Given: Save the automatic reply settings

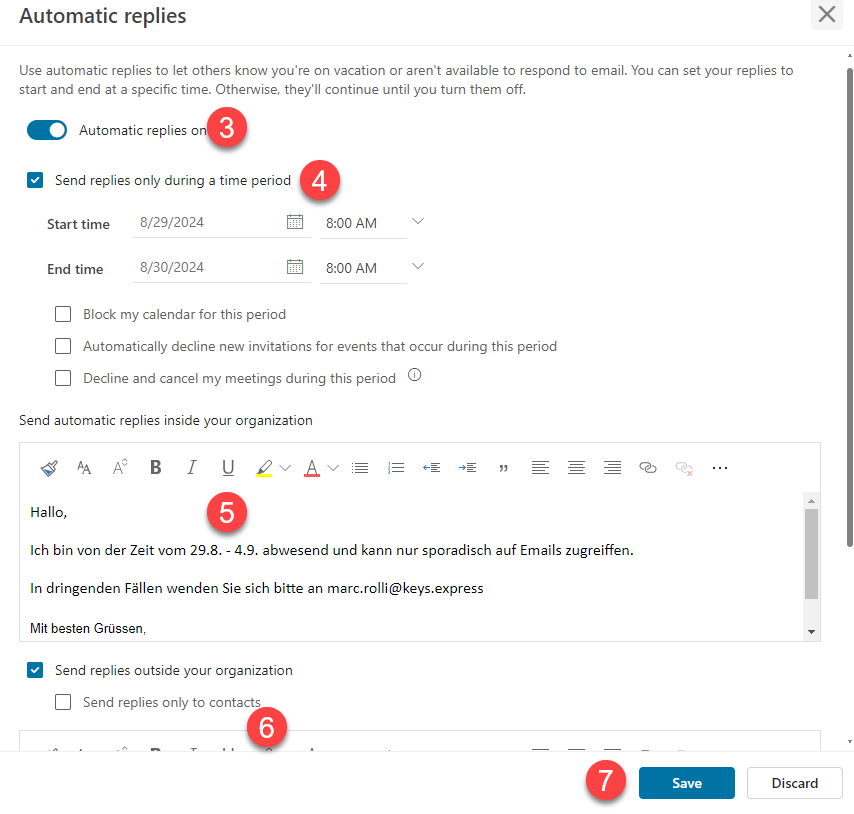Looking at the screenshot, I should pyautogui.click(x=687, y=783).
